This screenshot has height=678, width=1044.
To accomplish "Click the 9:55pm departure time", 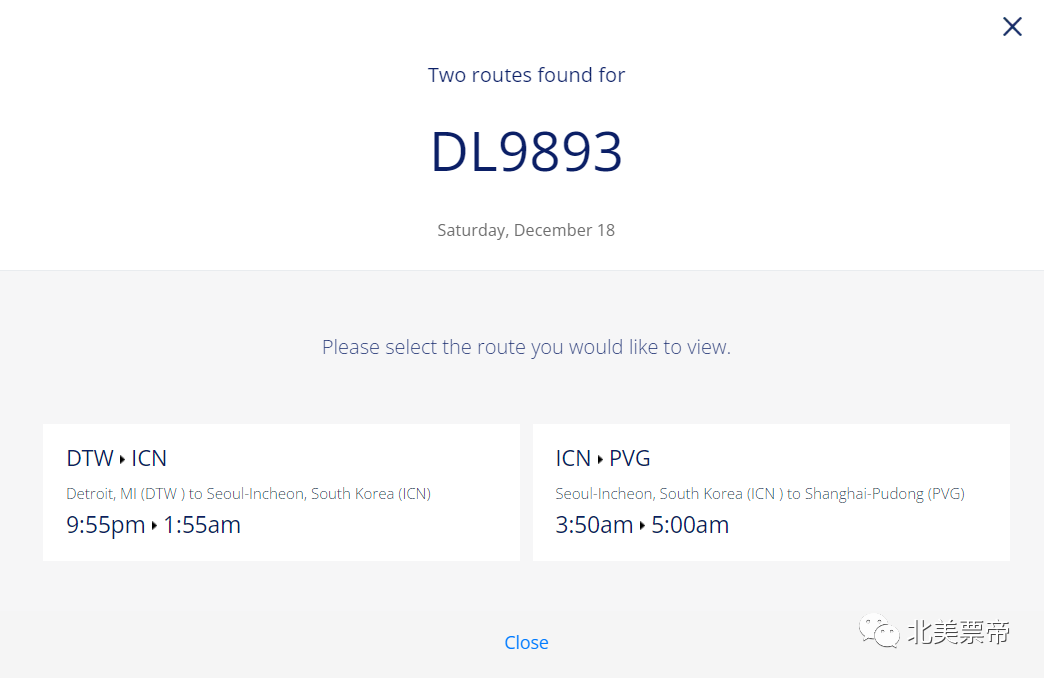I will [105, 525].
